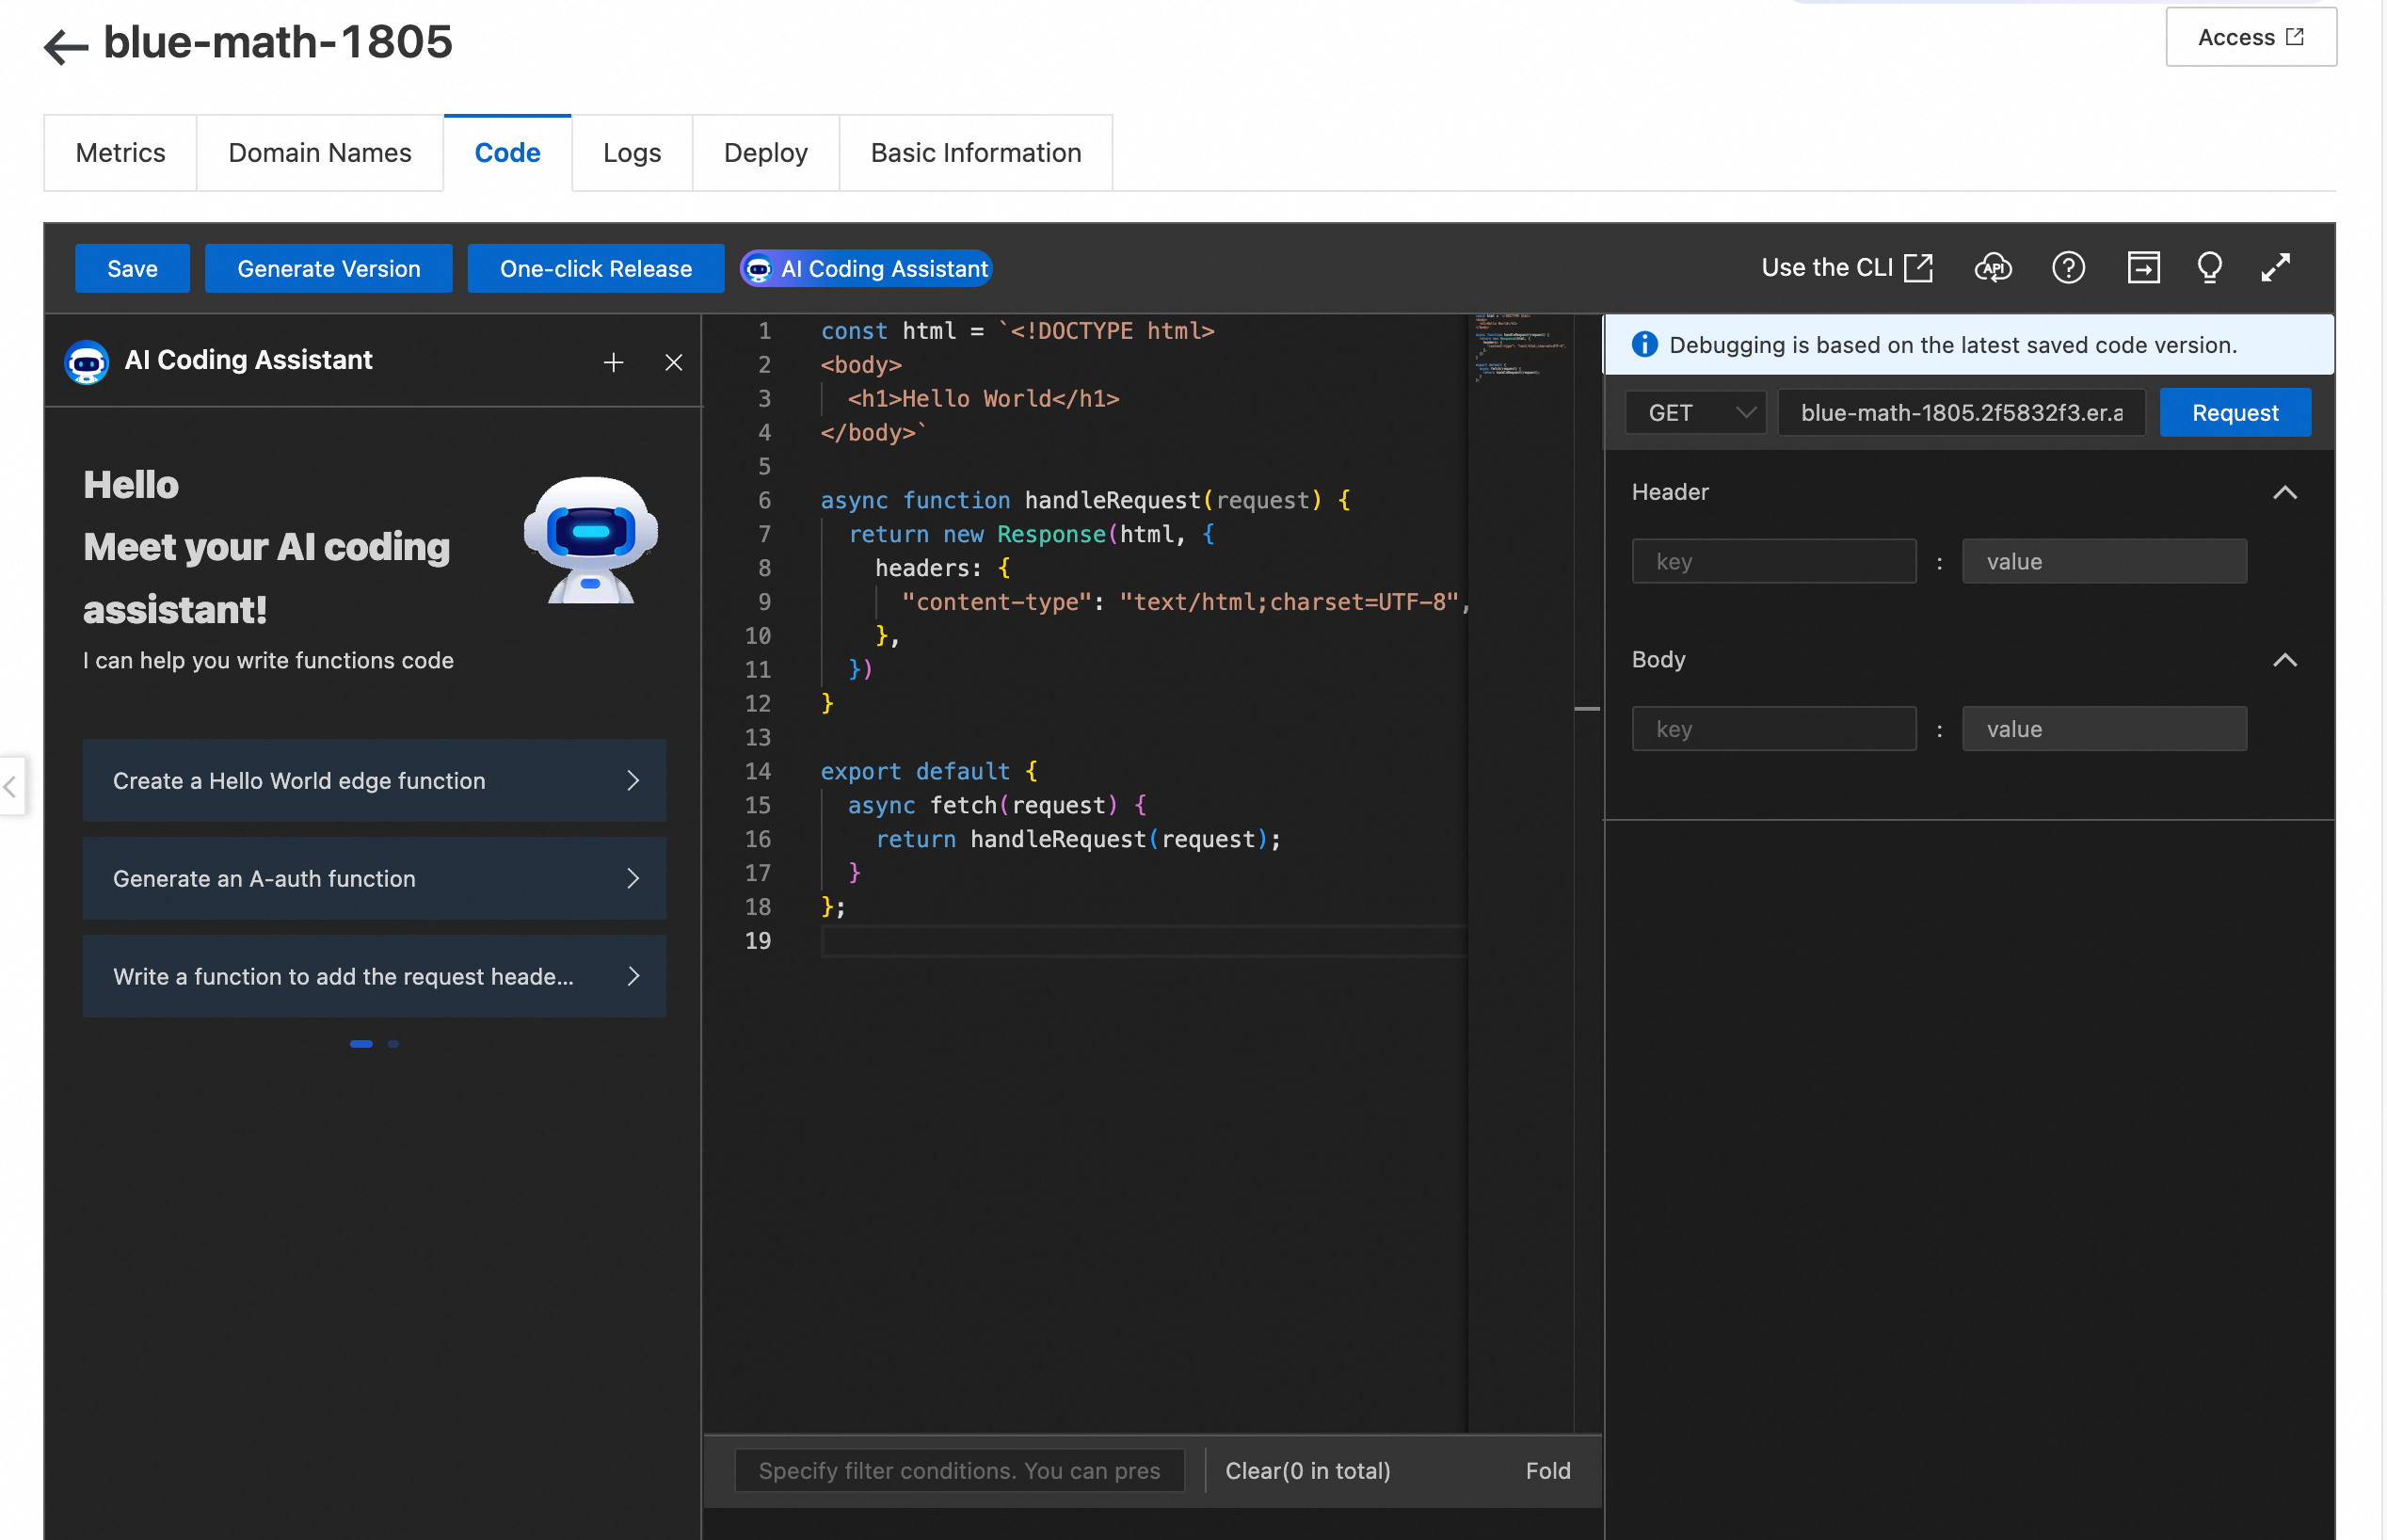Image resolution: width=2387 pixels, height=1540 pixels.
Task: Collapse the Header section
Action: point(2284,492)
